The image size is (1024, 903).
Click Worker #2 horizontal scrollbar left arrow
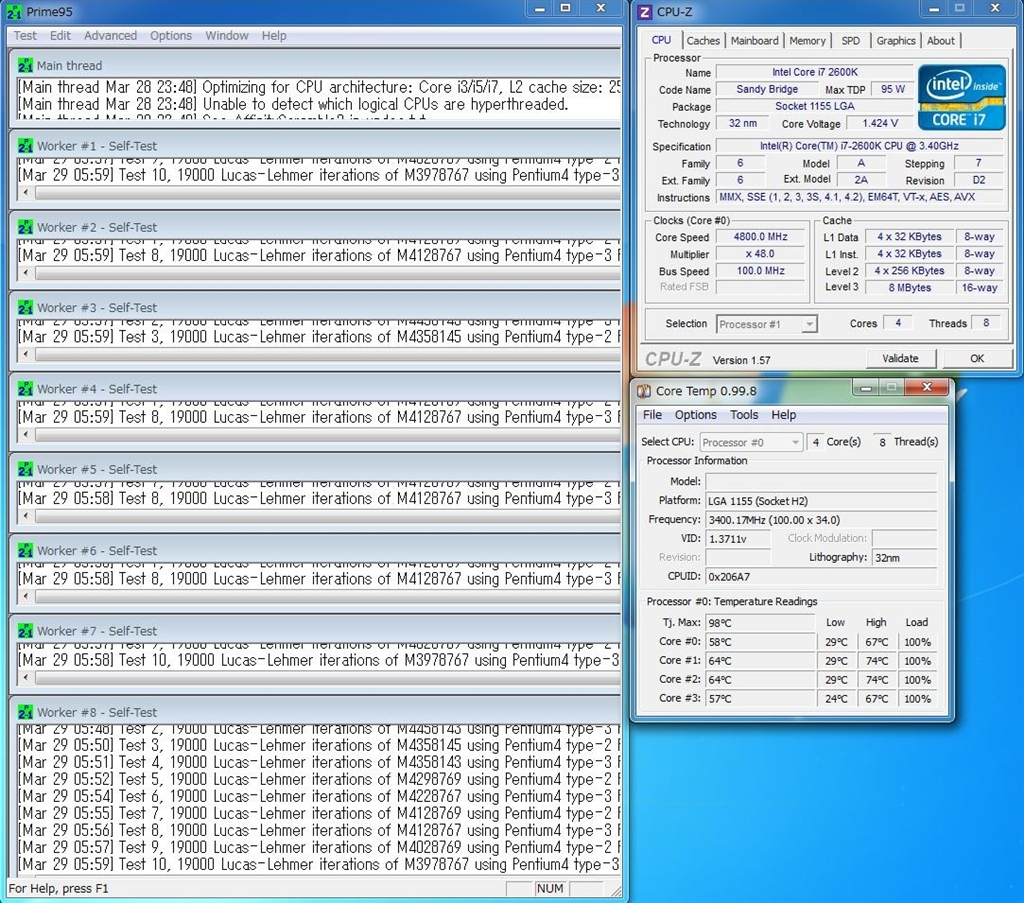(x=25, y=274)
